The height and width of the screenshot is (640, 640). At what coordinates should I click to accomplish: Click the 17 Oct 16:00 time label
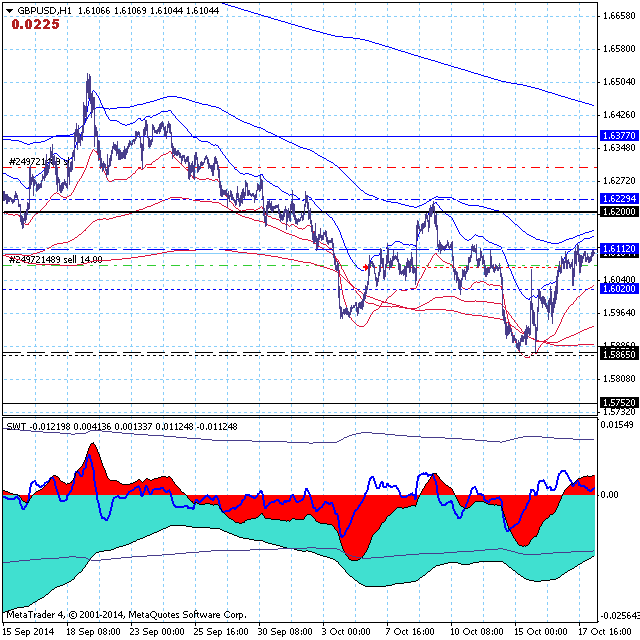point(604,631)
